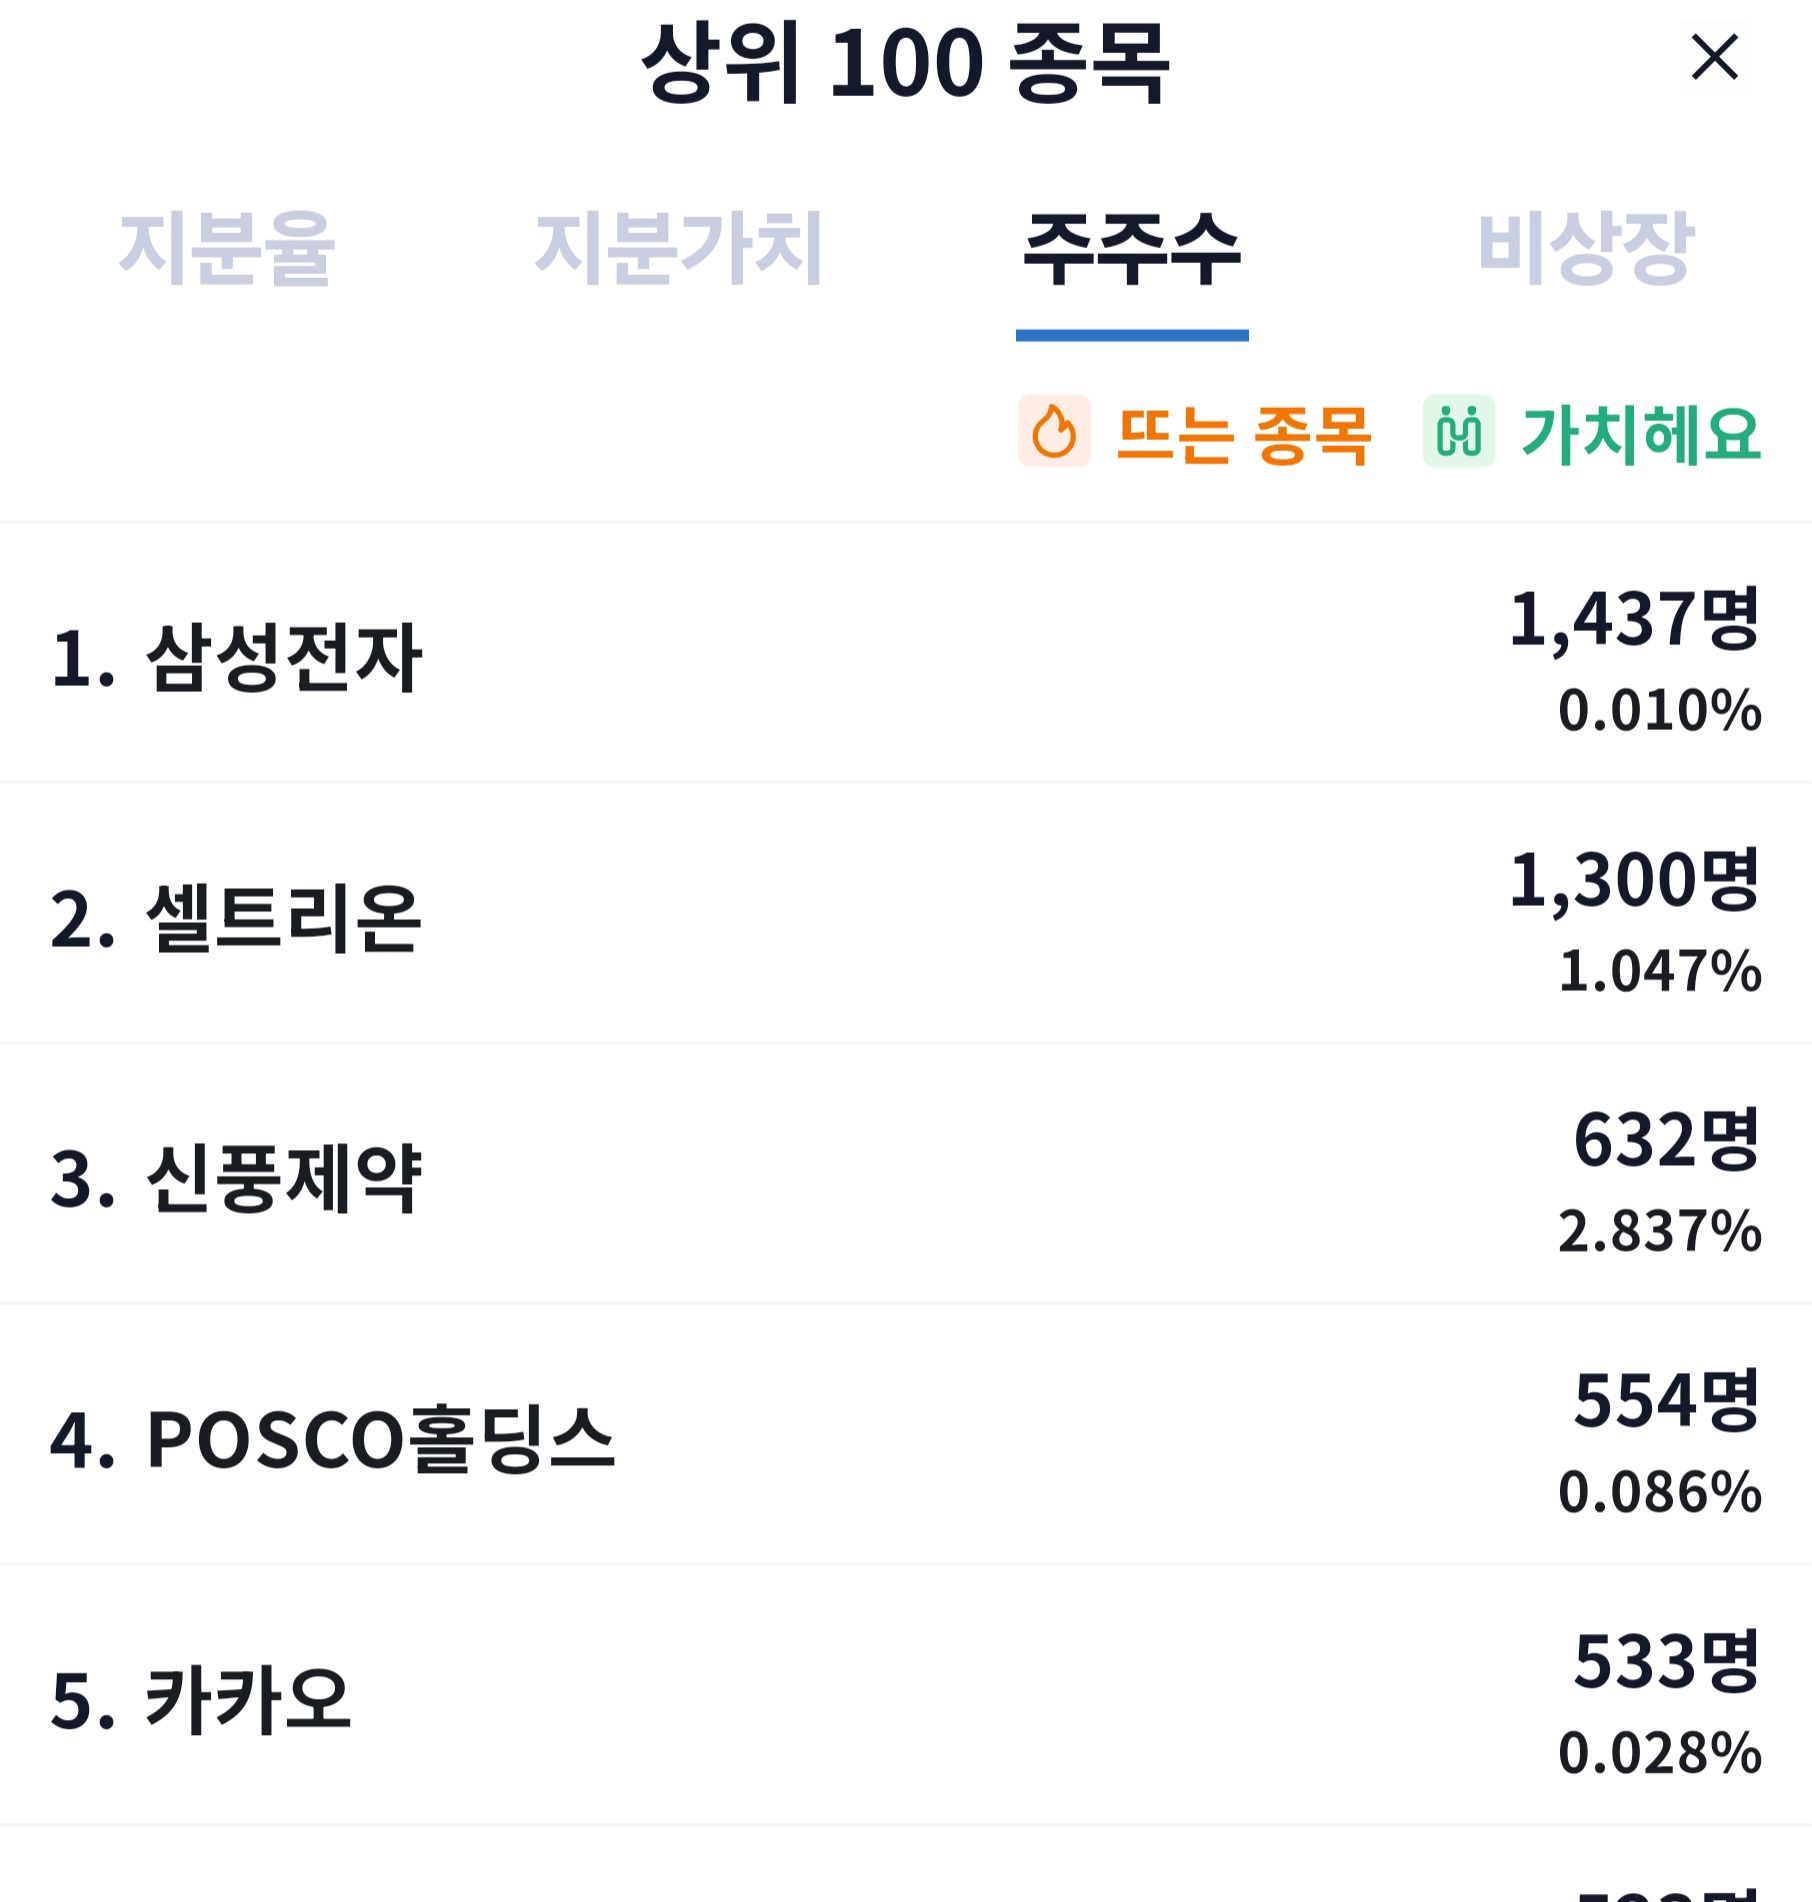
Task: Click the 533명 shareholder count
Action: 1667,1662
